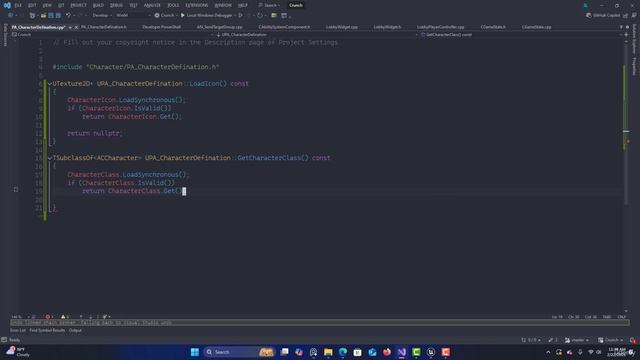
Task: Open the Debug menu
Action: pos(116,5)
